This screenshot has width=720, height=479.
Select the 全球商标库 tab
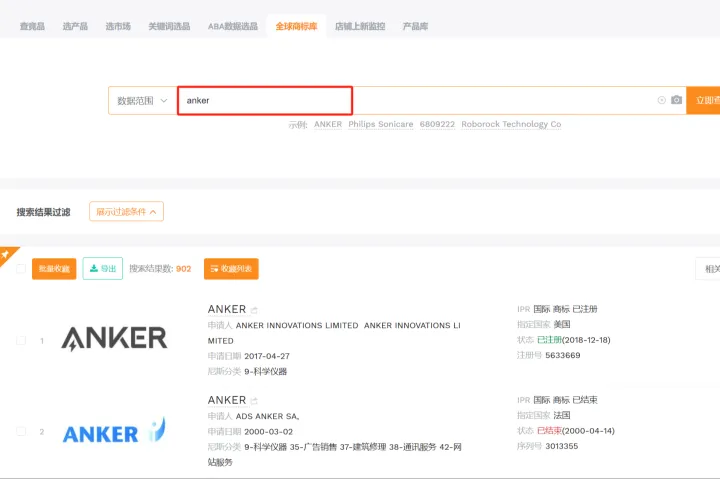[x=296, y=26]
